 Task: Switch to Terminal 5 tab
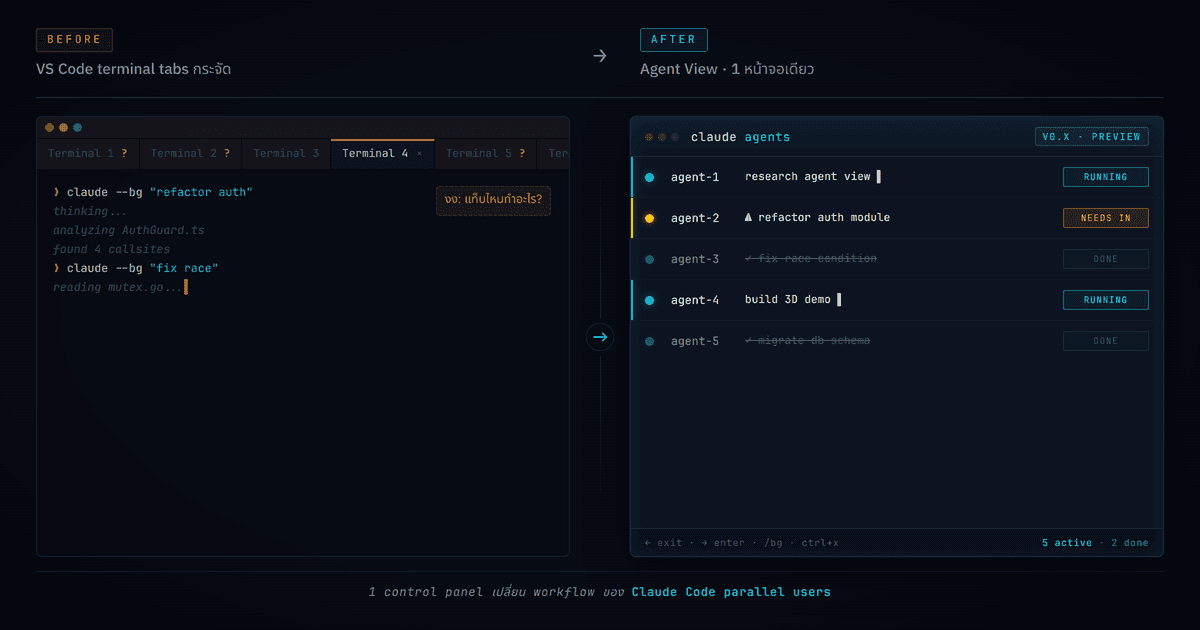485,153
